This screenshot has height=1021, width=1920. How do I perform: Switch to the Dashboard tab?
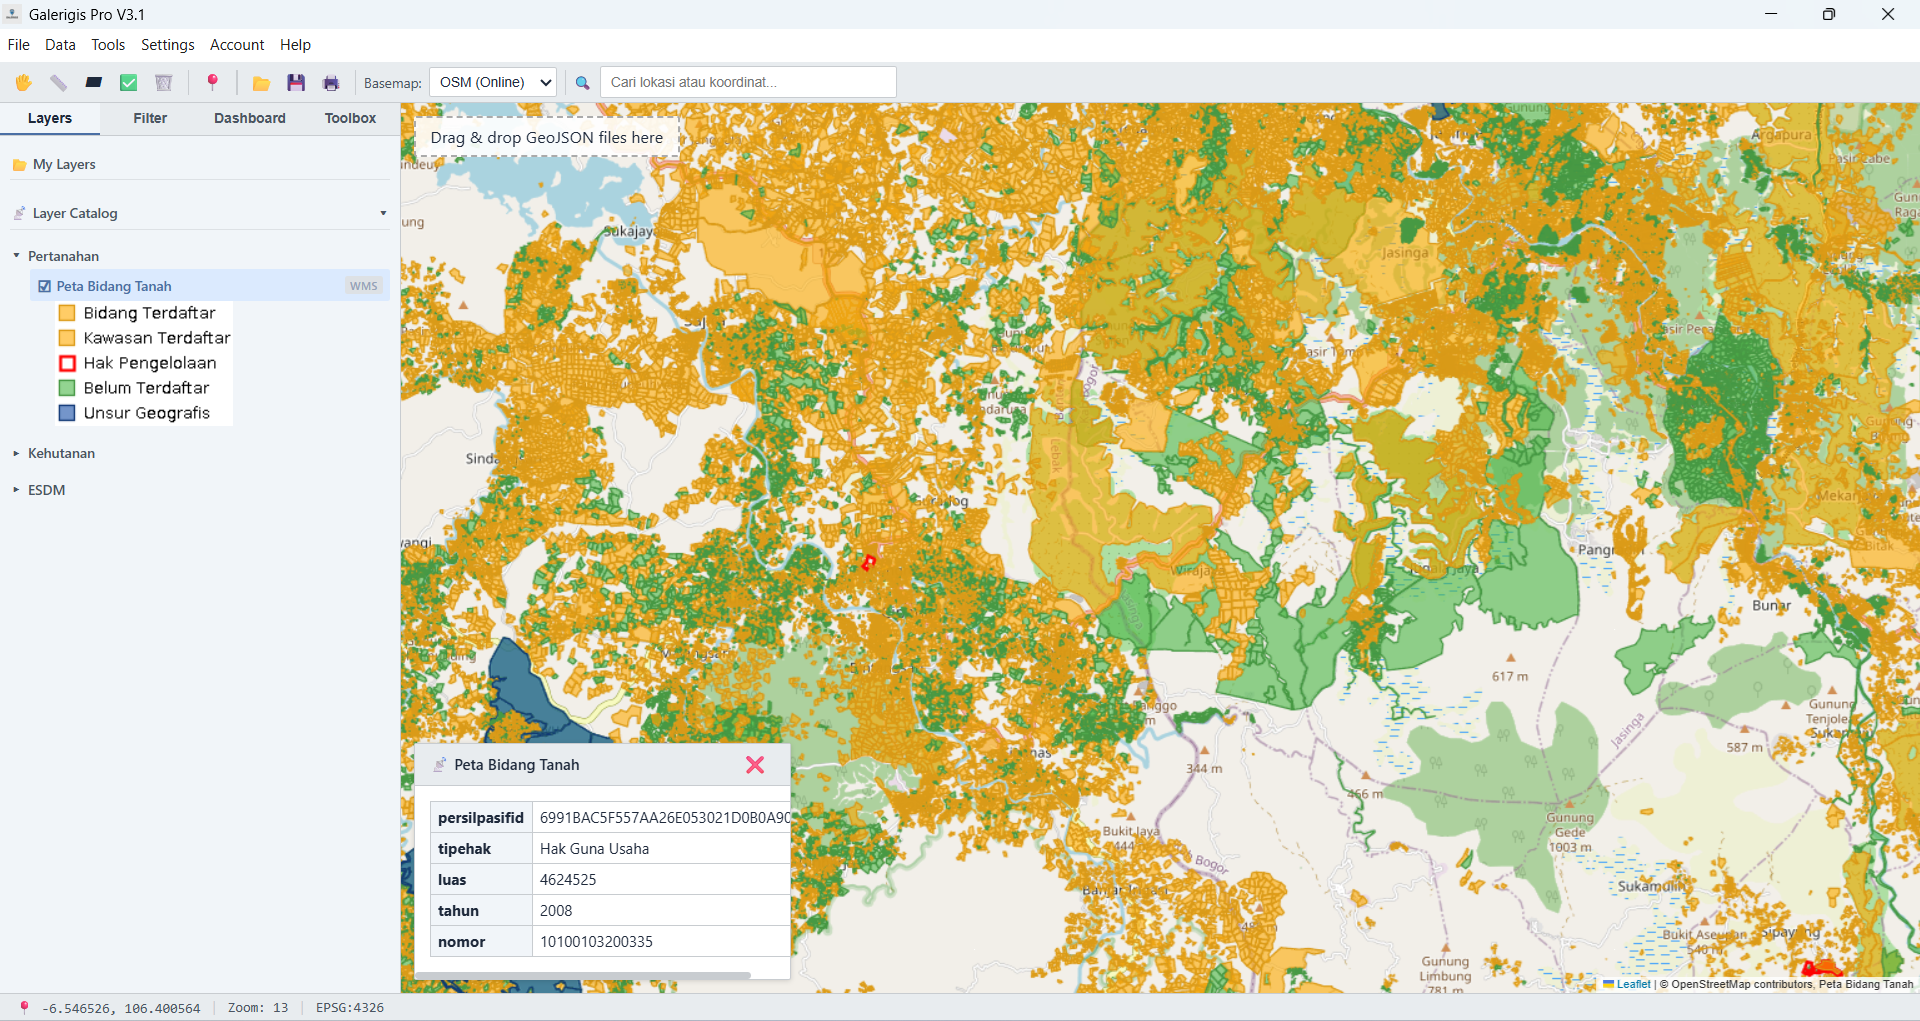pos(249,118)
